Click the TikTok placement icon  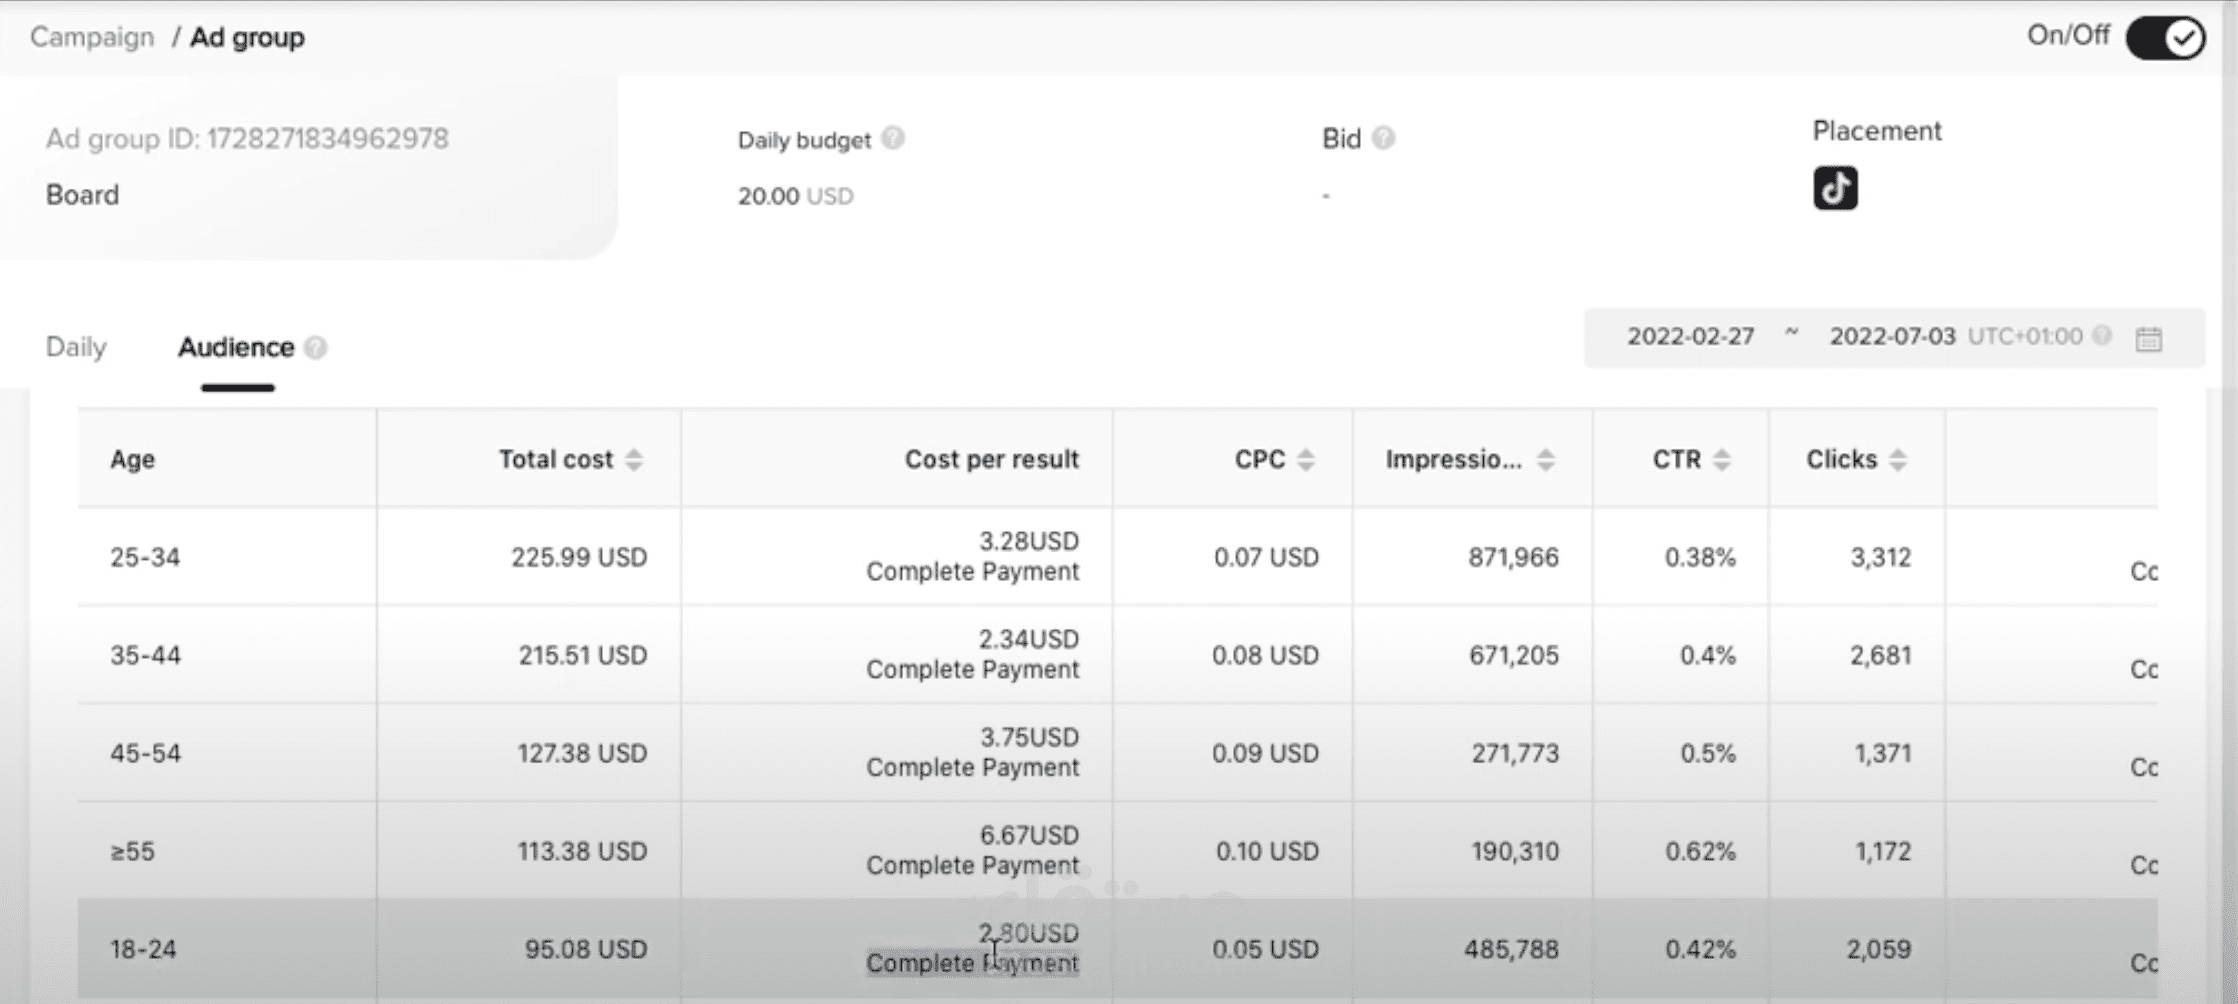[x=1835, y=188]
